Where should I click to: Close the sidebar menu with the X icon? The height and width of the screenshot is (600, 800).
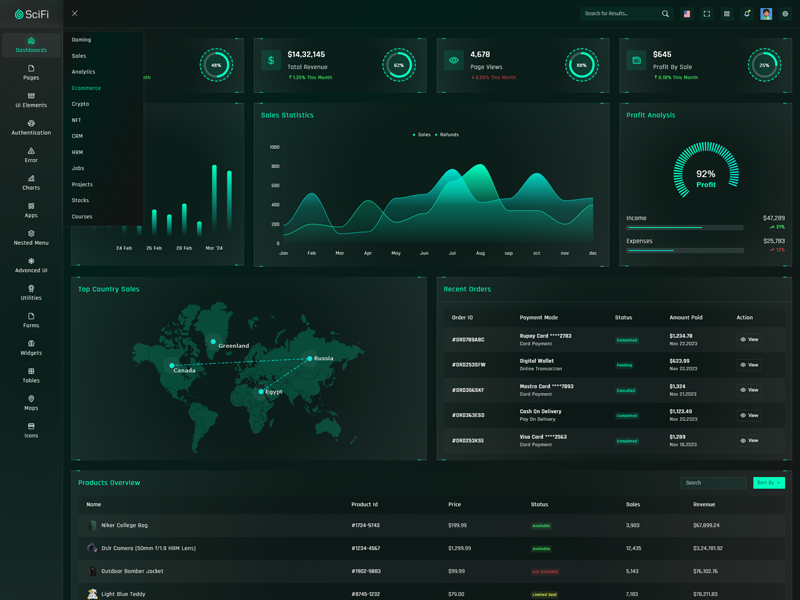tap(75, 14)
